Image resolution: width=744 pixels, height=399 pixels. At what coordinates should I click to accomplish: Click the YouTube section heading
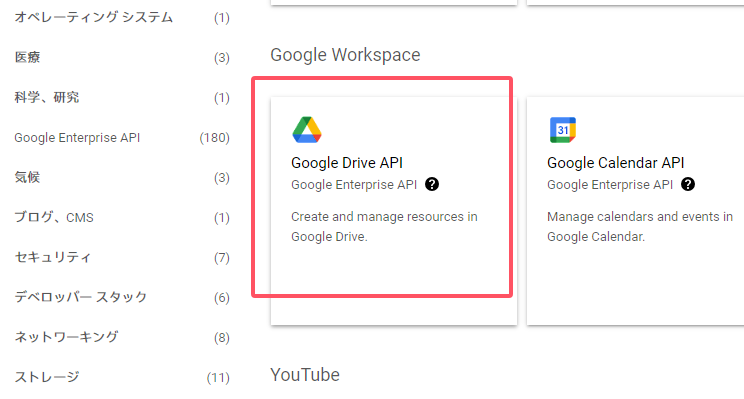click(x=305, y=375)
